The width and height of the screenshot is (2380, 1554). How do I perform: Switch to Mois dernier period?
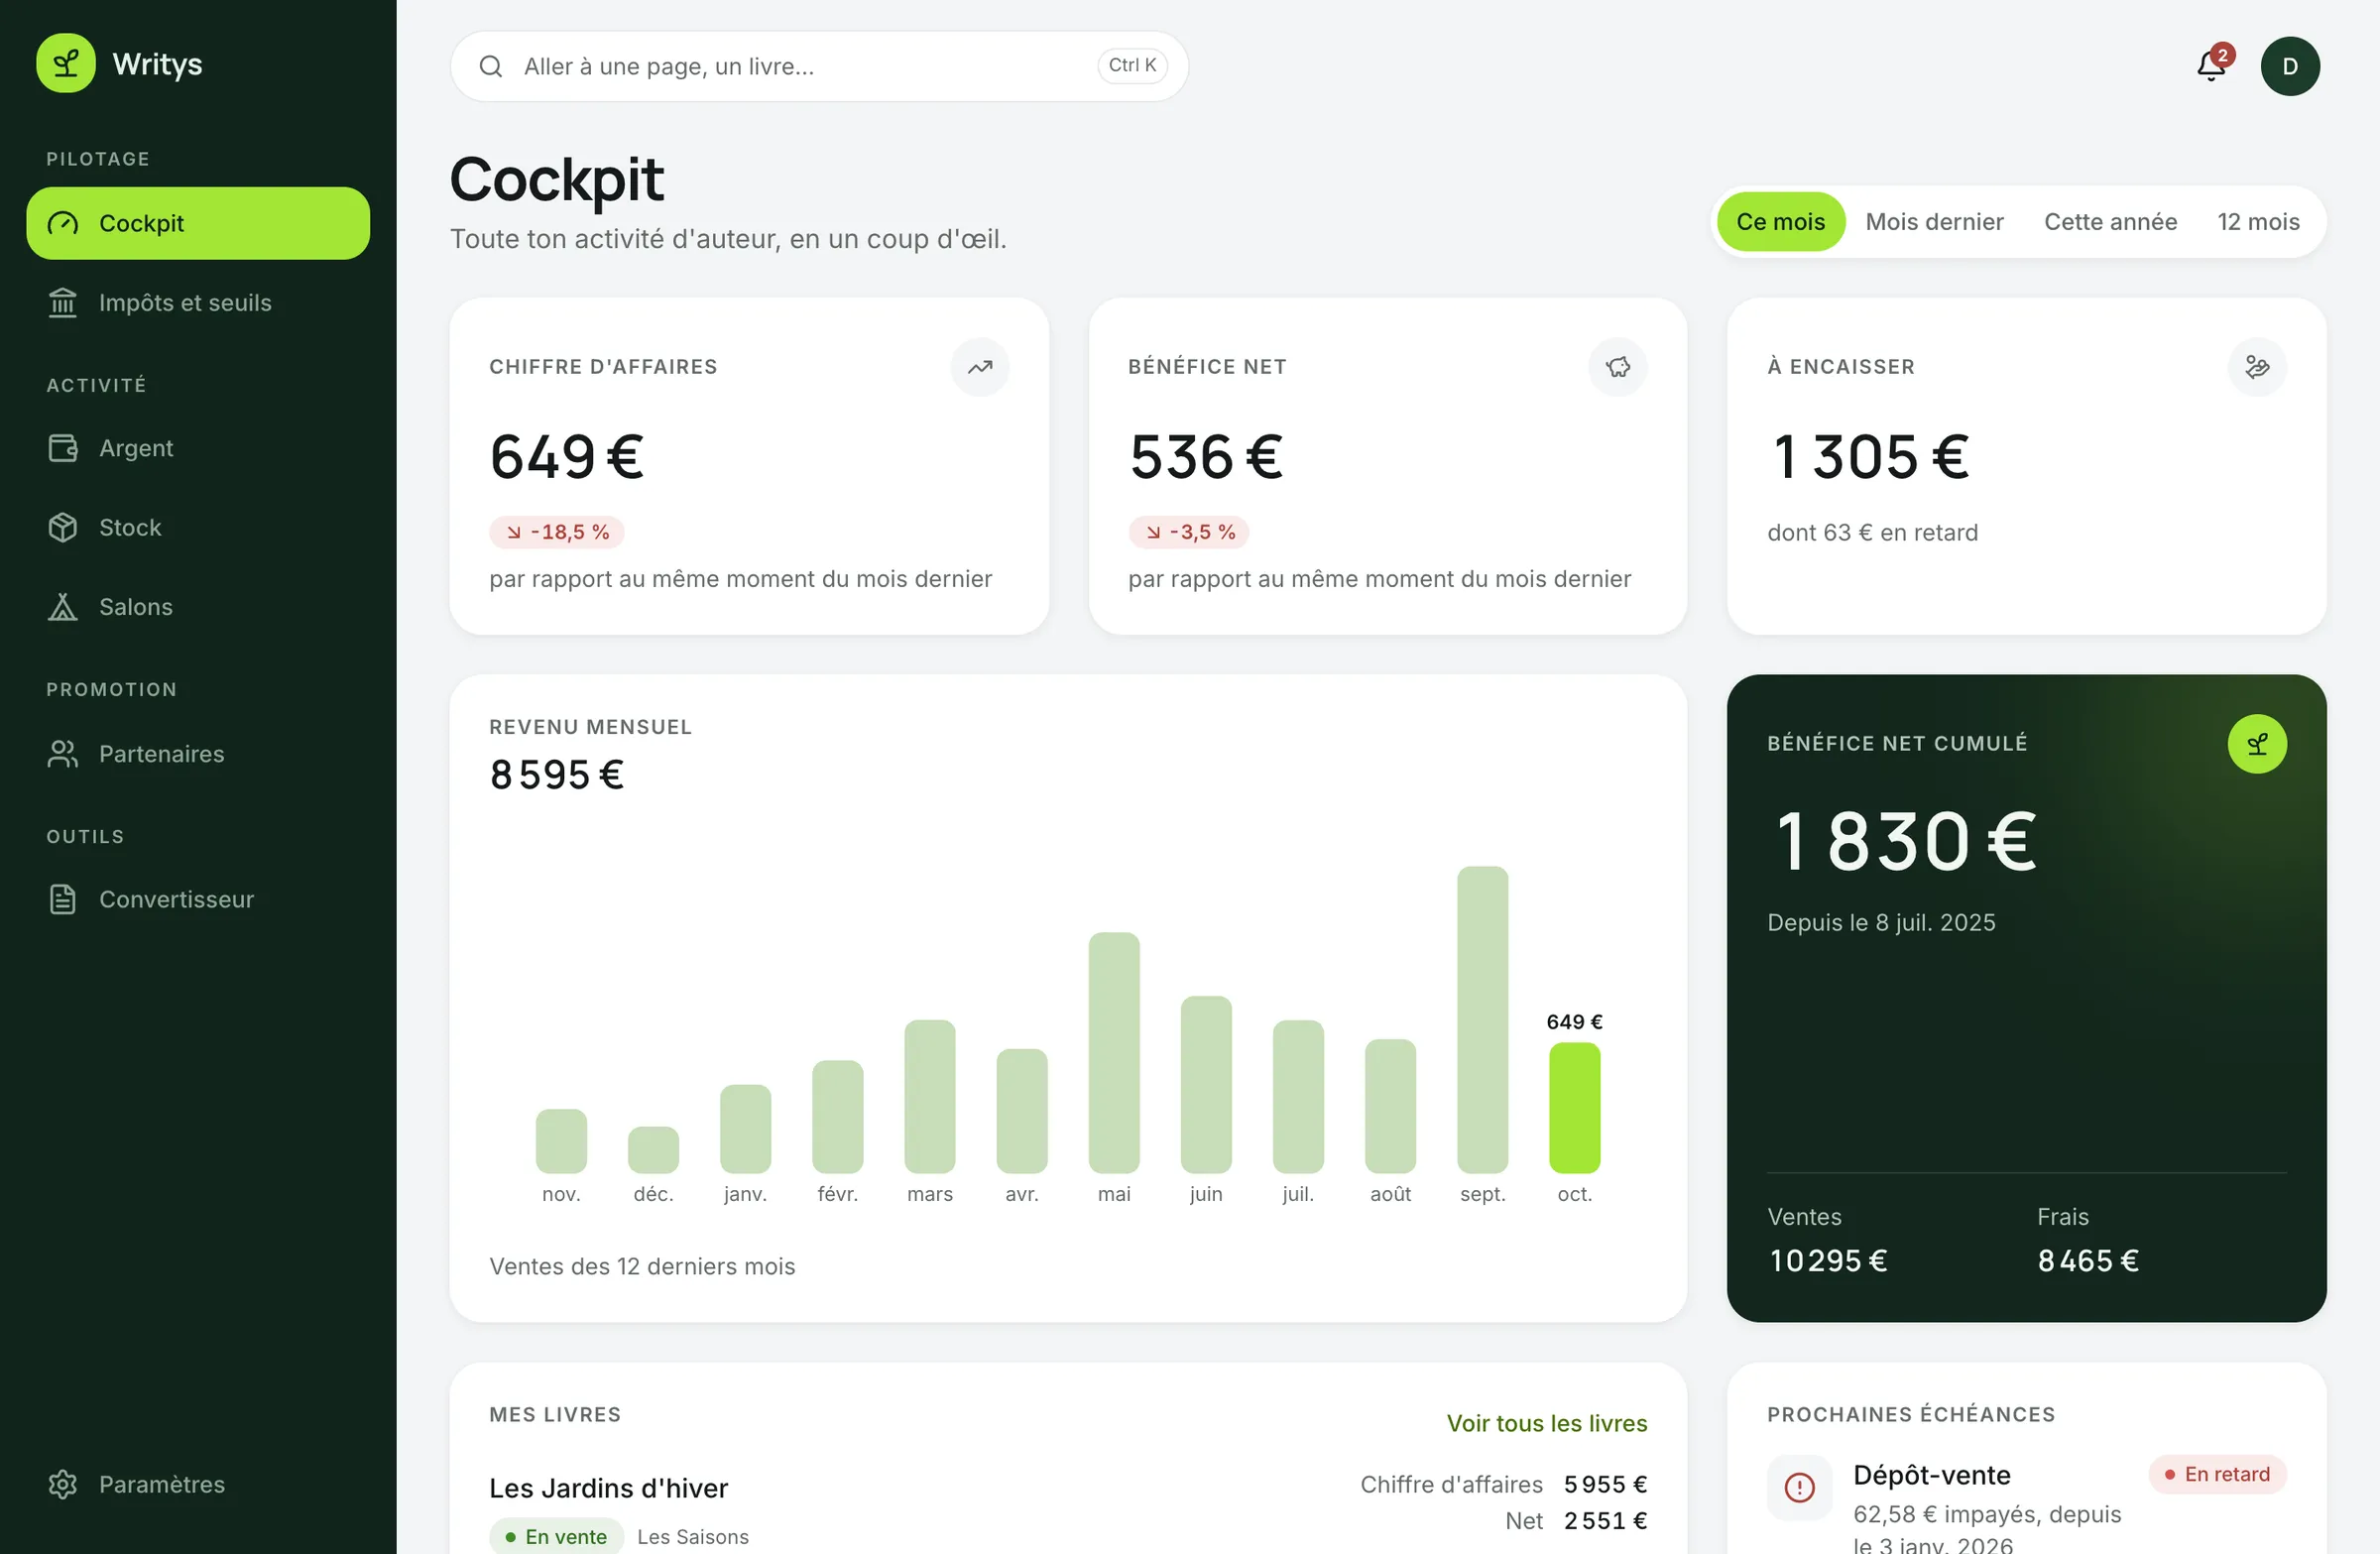(x=1934, y=222)
